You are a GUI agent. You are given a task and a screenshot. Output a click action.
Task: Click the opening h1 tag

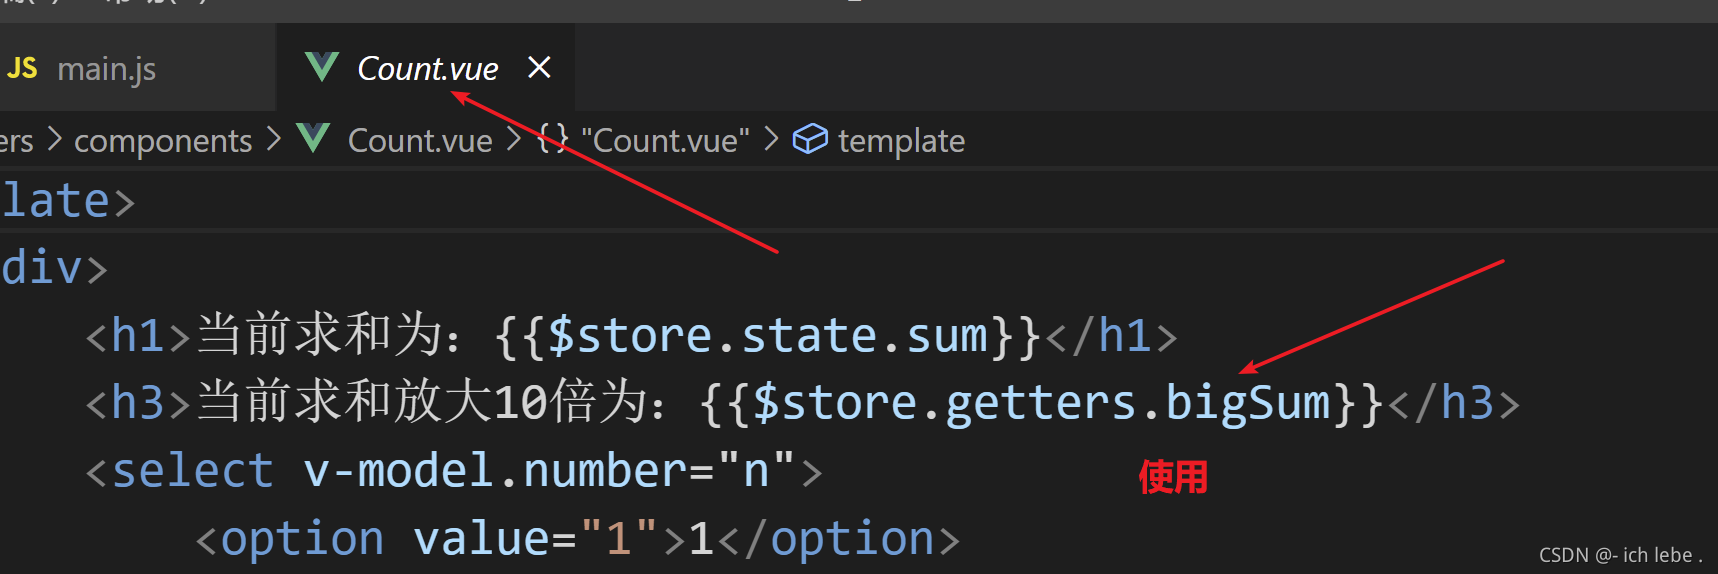coord(138,335)
